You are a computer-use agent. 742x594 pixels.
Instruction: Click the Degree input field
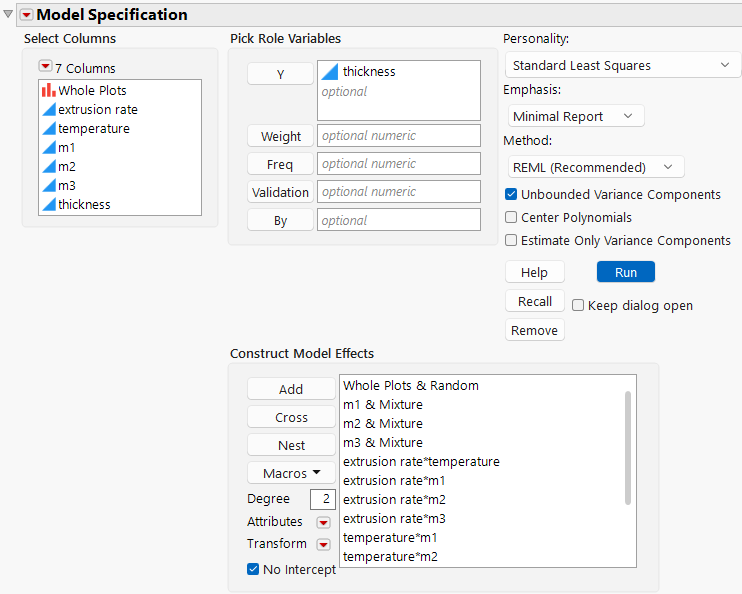(322, 499)
